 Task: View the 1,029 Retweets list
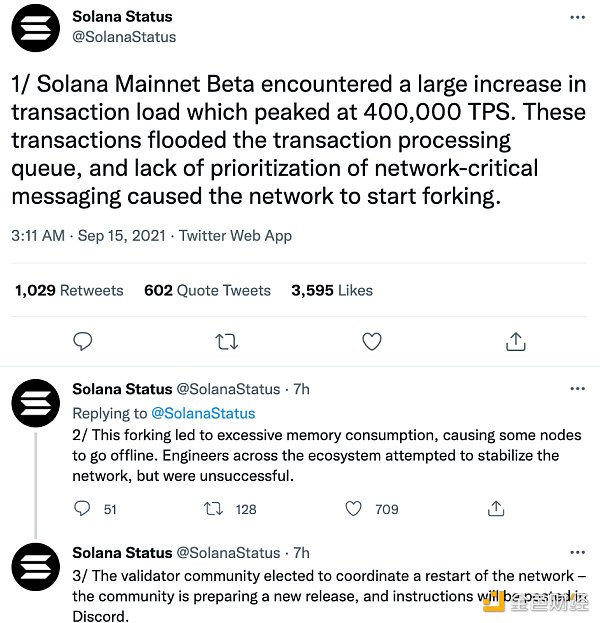(x=69, y=290)
